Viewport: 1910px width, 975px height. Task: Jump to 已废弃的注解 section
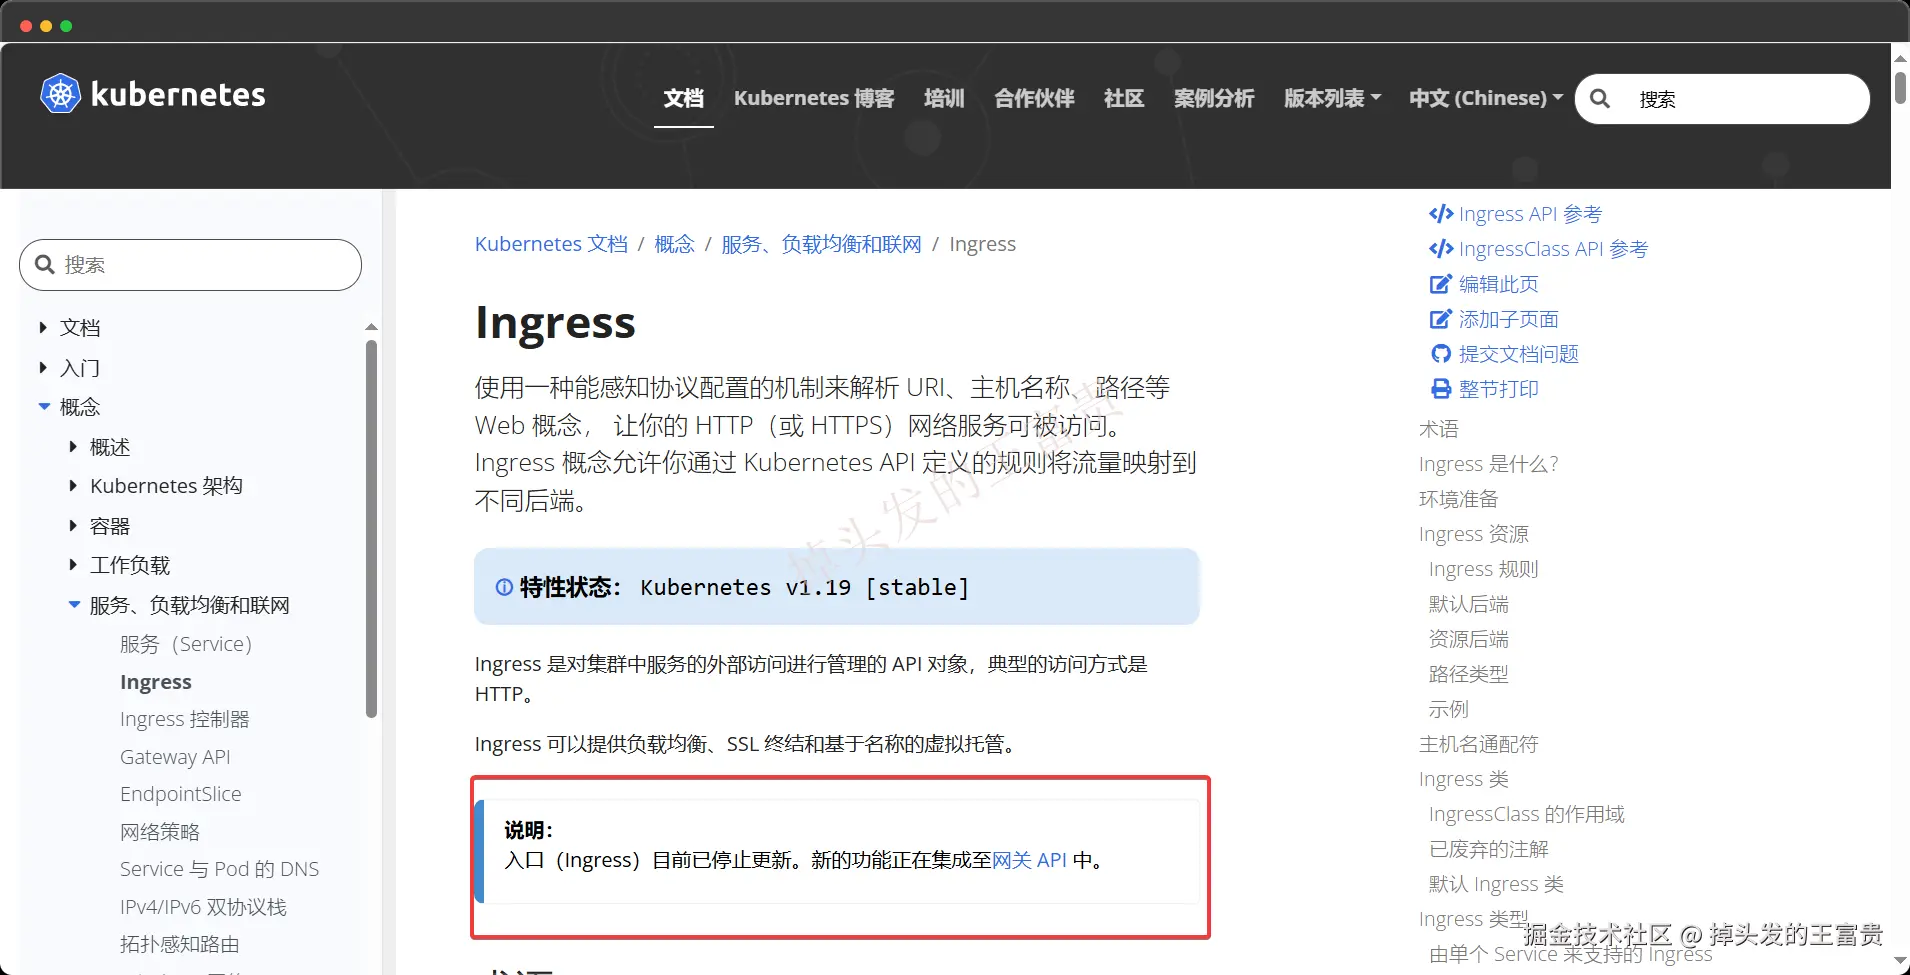1489,849
